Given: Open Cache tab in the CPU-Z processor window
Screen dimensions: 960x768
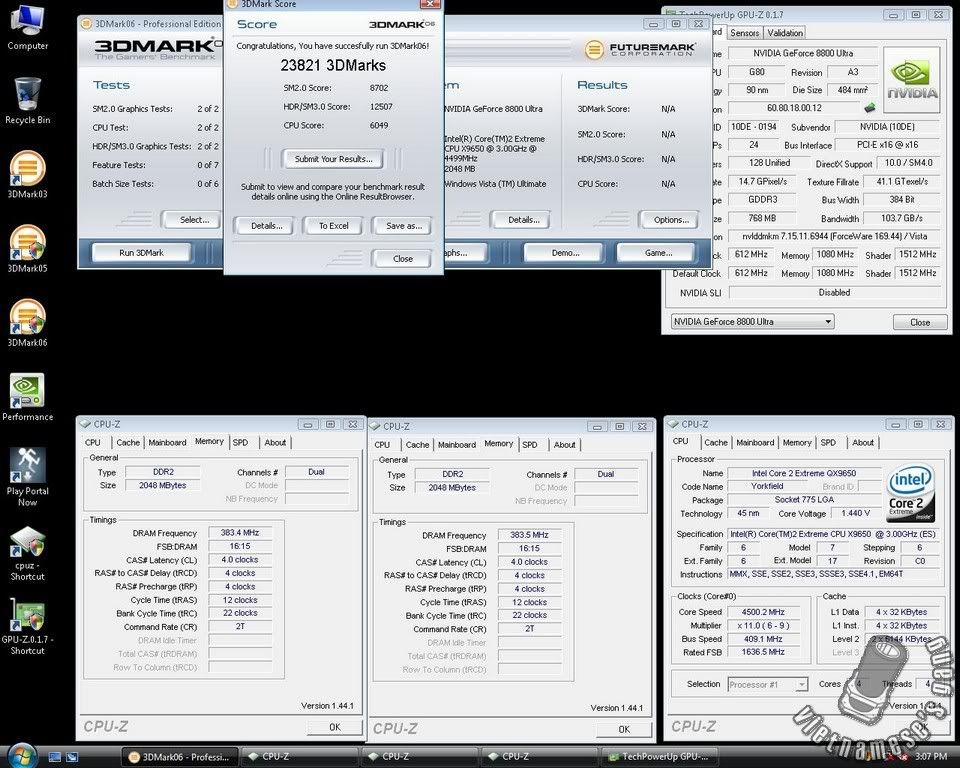Looking at the screenshot, I should click(x=716, y=442).
